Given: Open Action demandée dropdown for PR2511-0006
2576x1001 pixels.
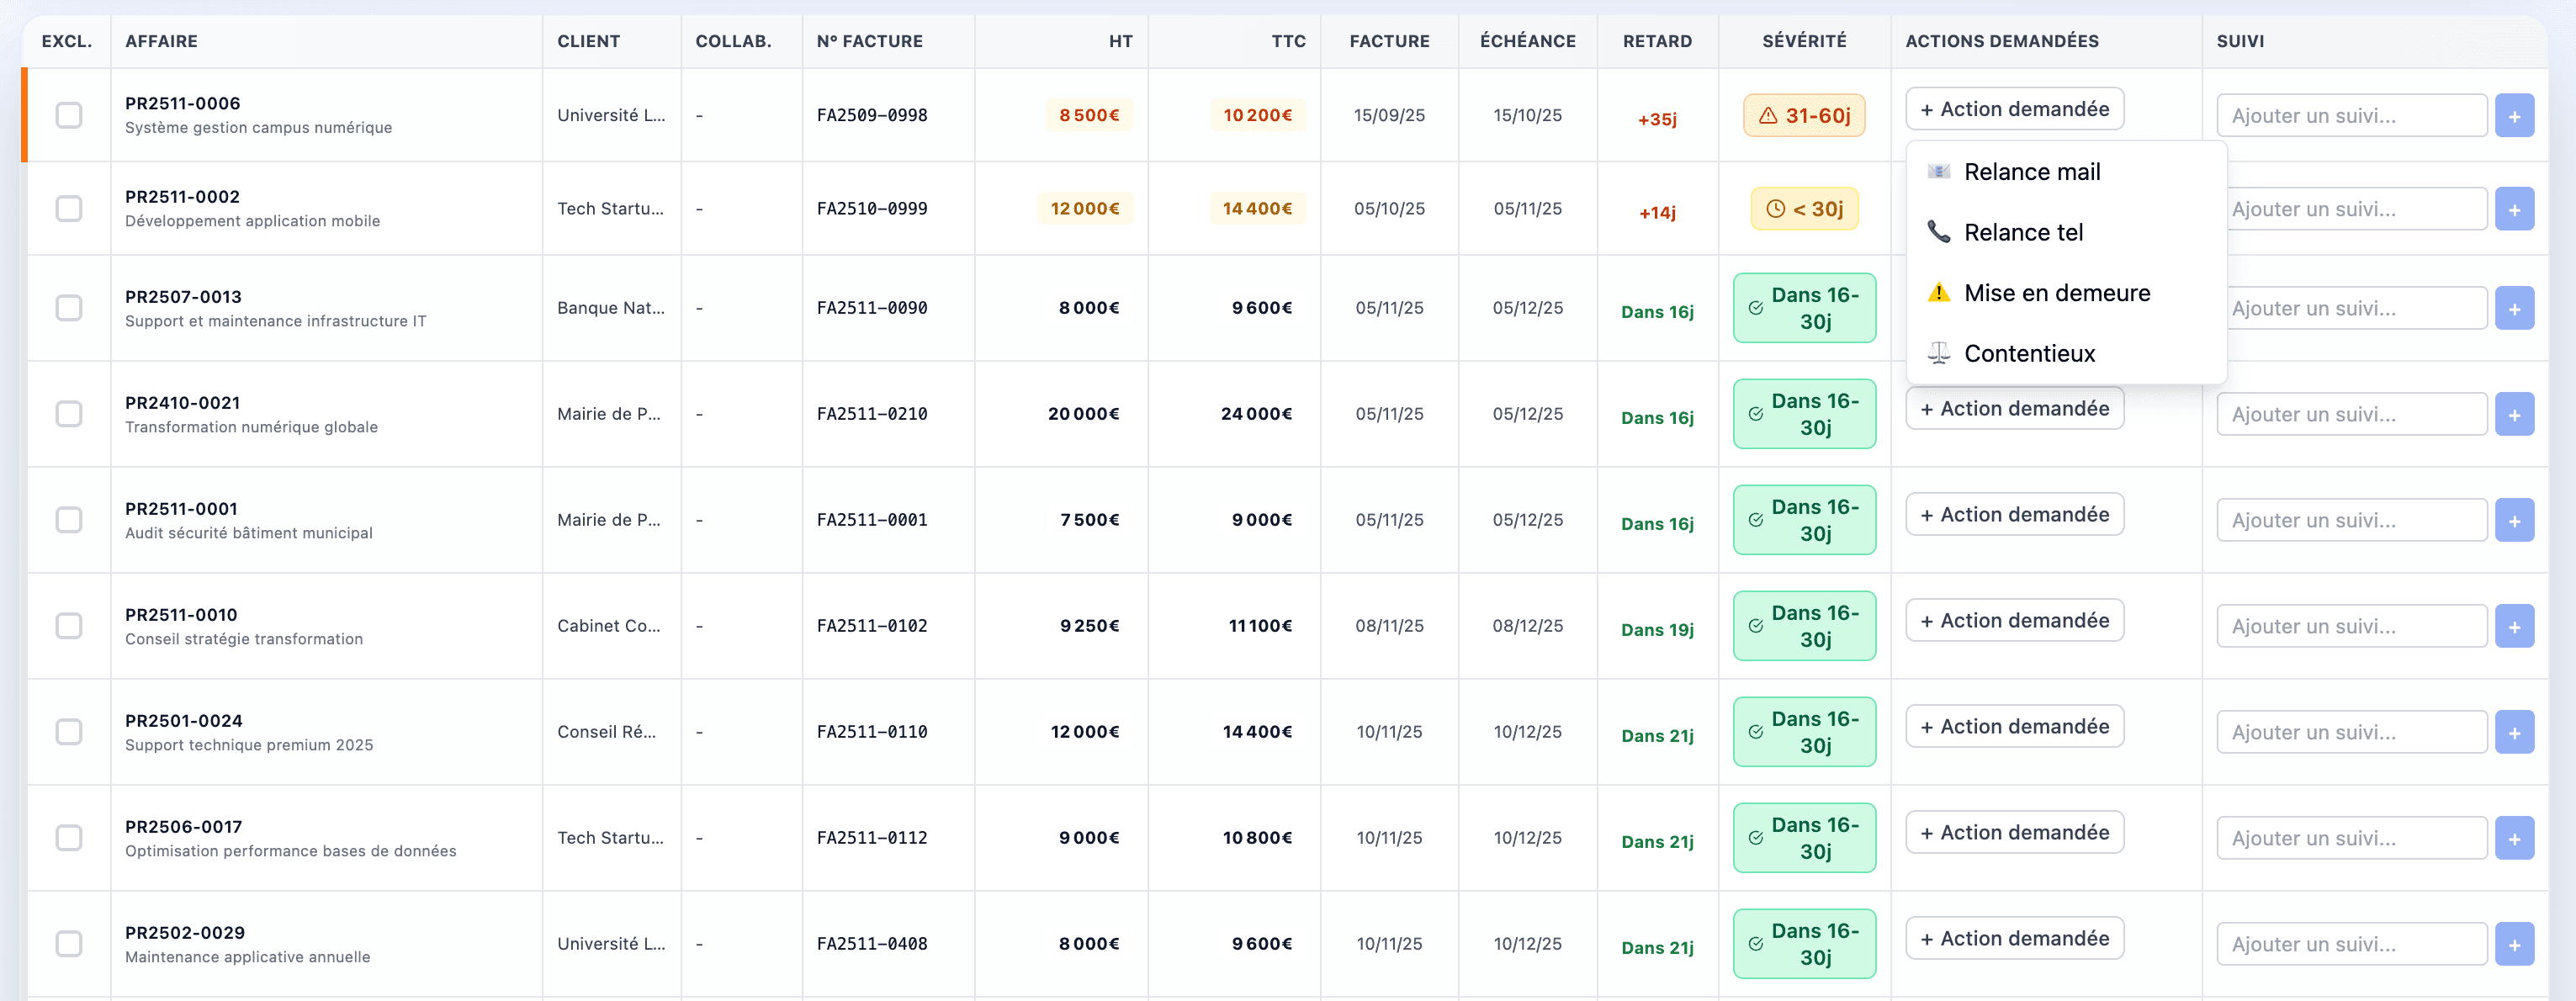Looking at the screenshot, I should (2014, 109).
